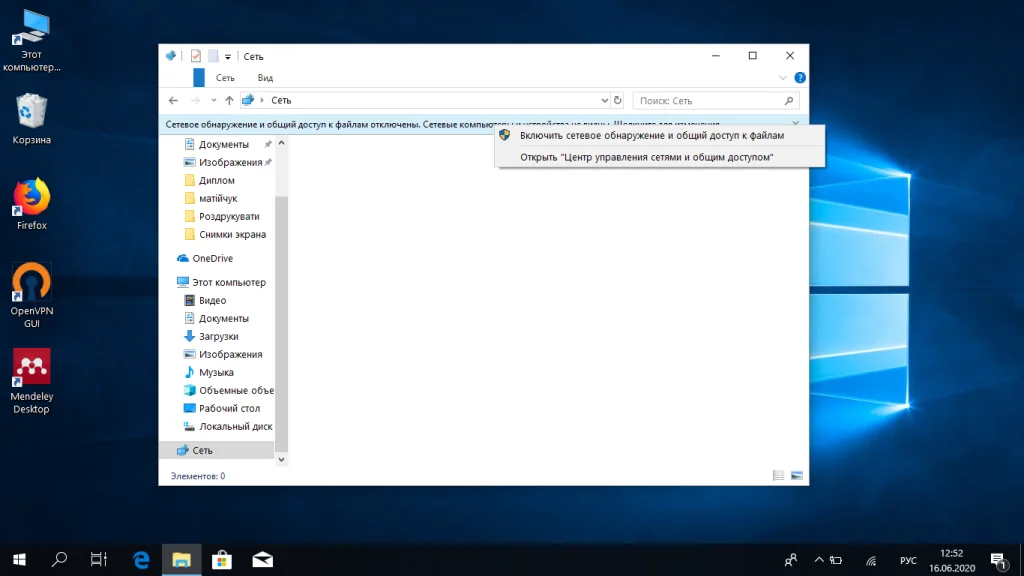Show hidden system tray icons

pyautogui.click(x=819, y=560)
